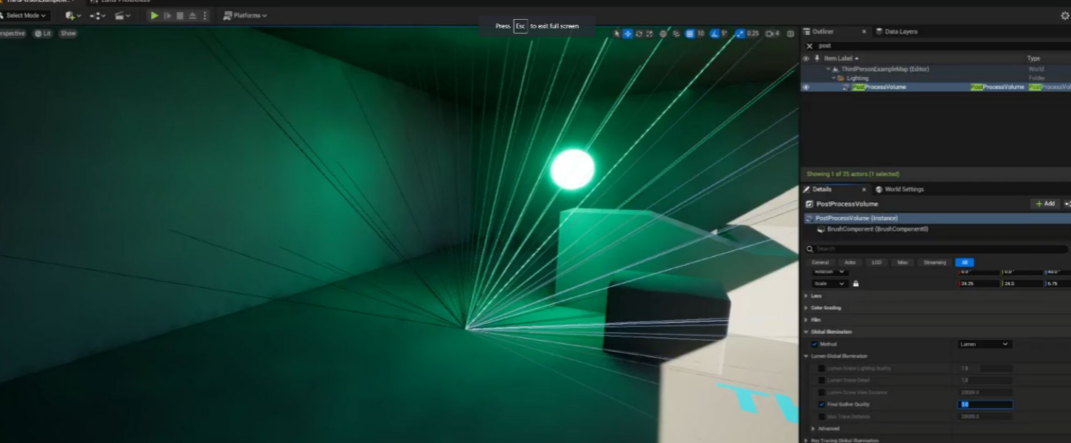Select the General filter tab
Image resolution: width=1071 pixels, height=443 pixels.
(820, 262)
